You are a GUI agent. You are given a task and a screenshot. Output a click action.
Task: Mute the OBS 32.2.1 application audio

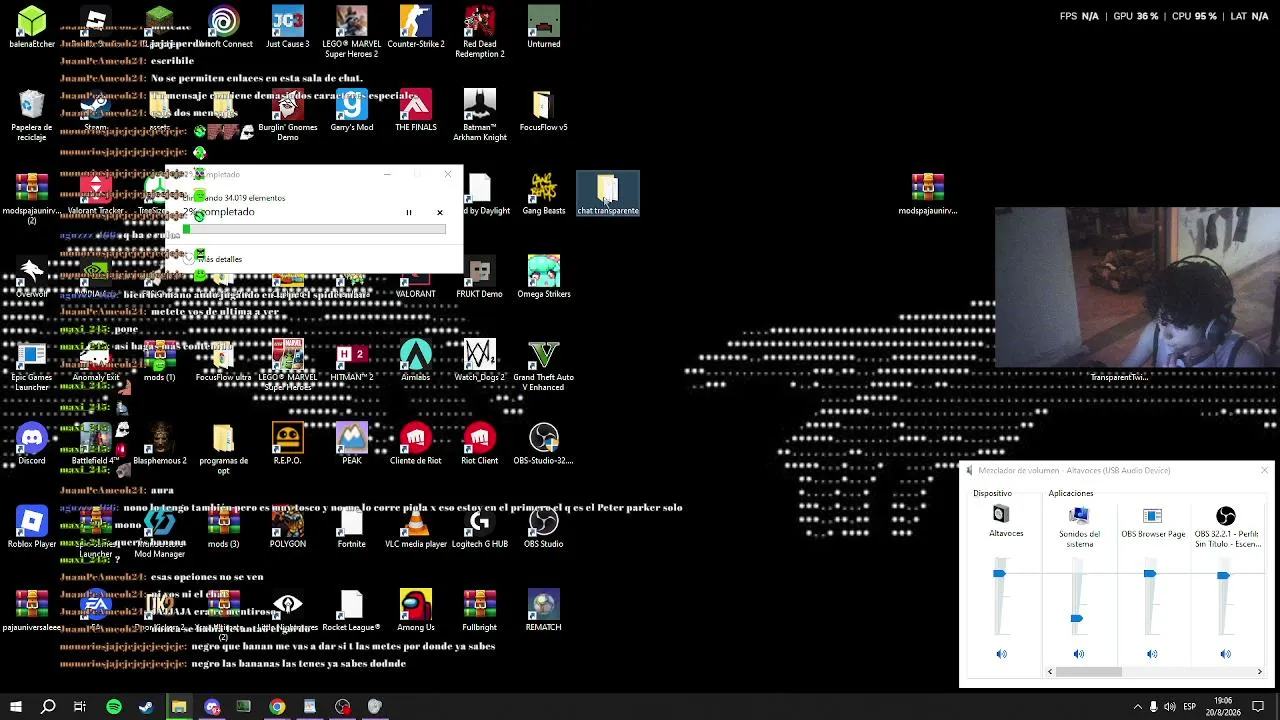(x=1226, y=654)
